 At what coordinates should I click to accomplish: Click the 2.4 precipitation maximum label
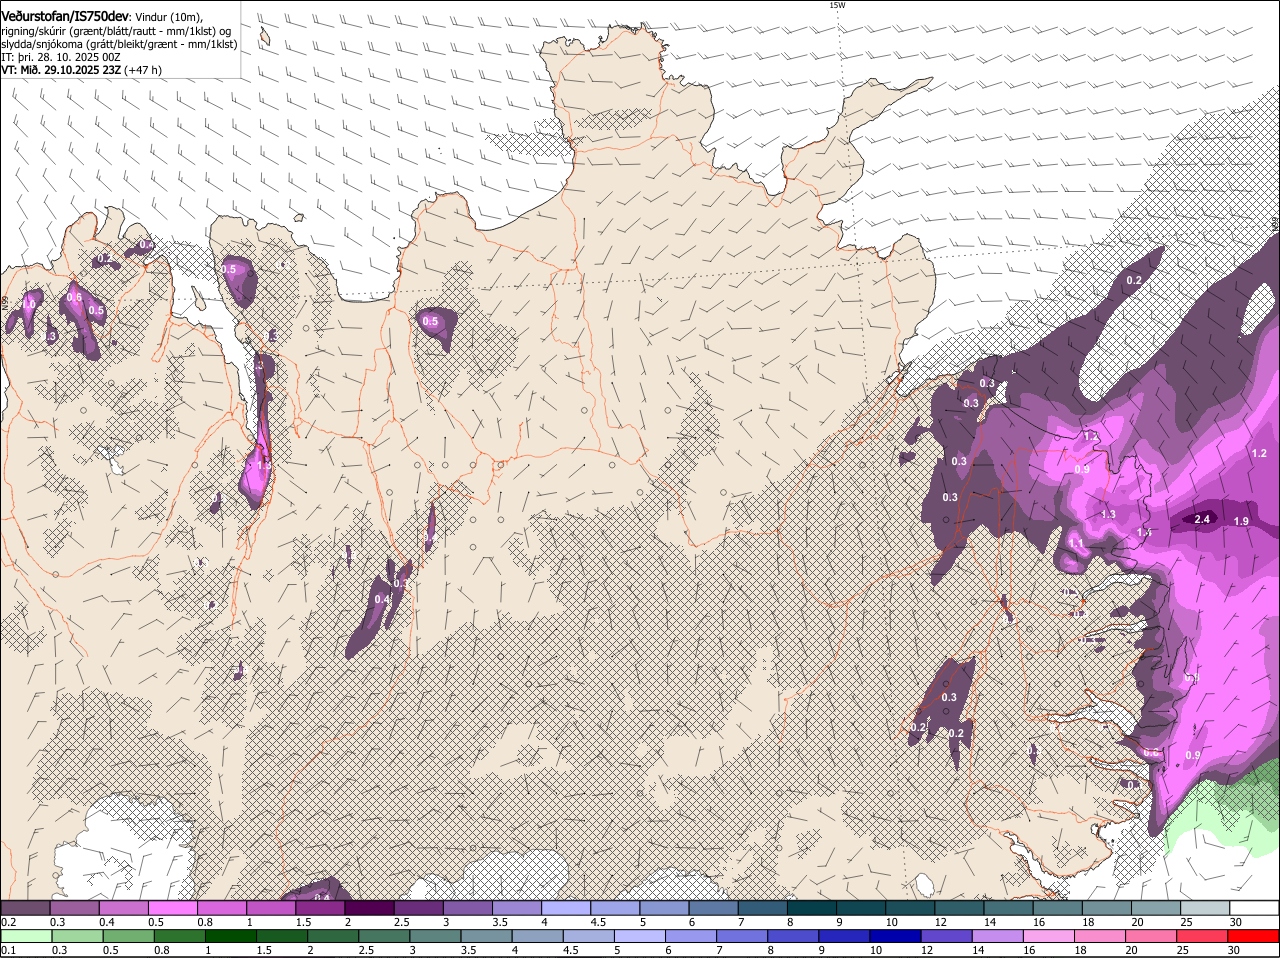(1203, 519)
